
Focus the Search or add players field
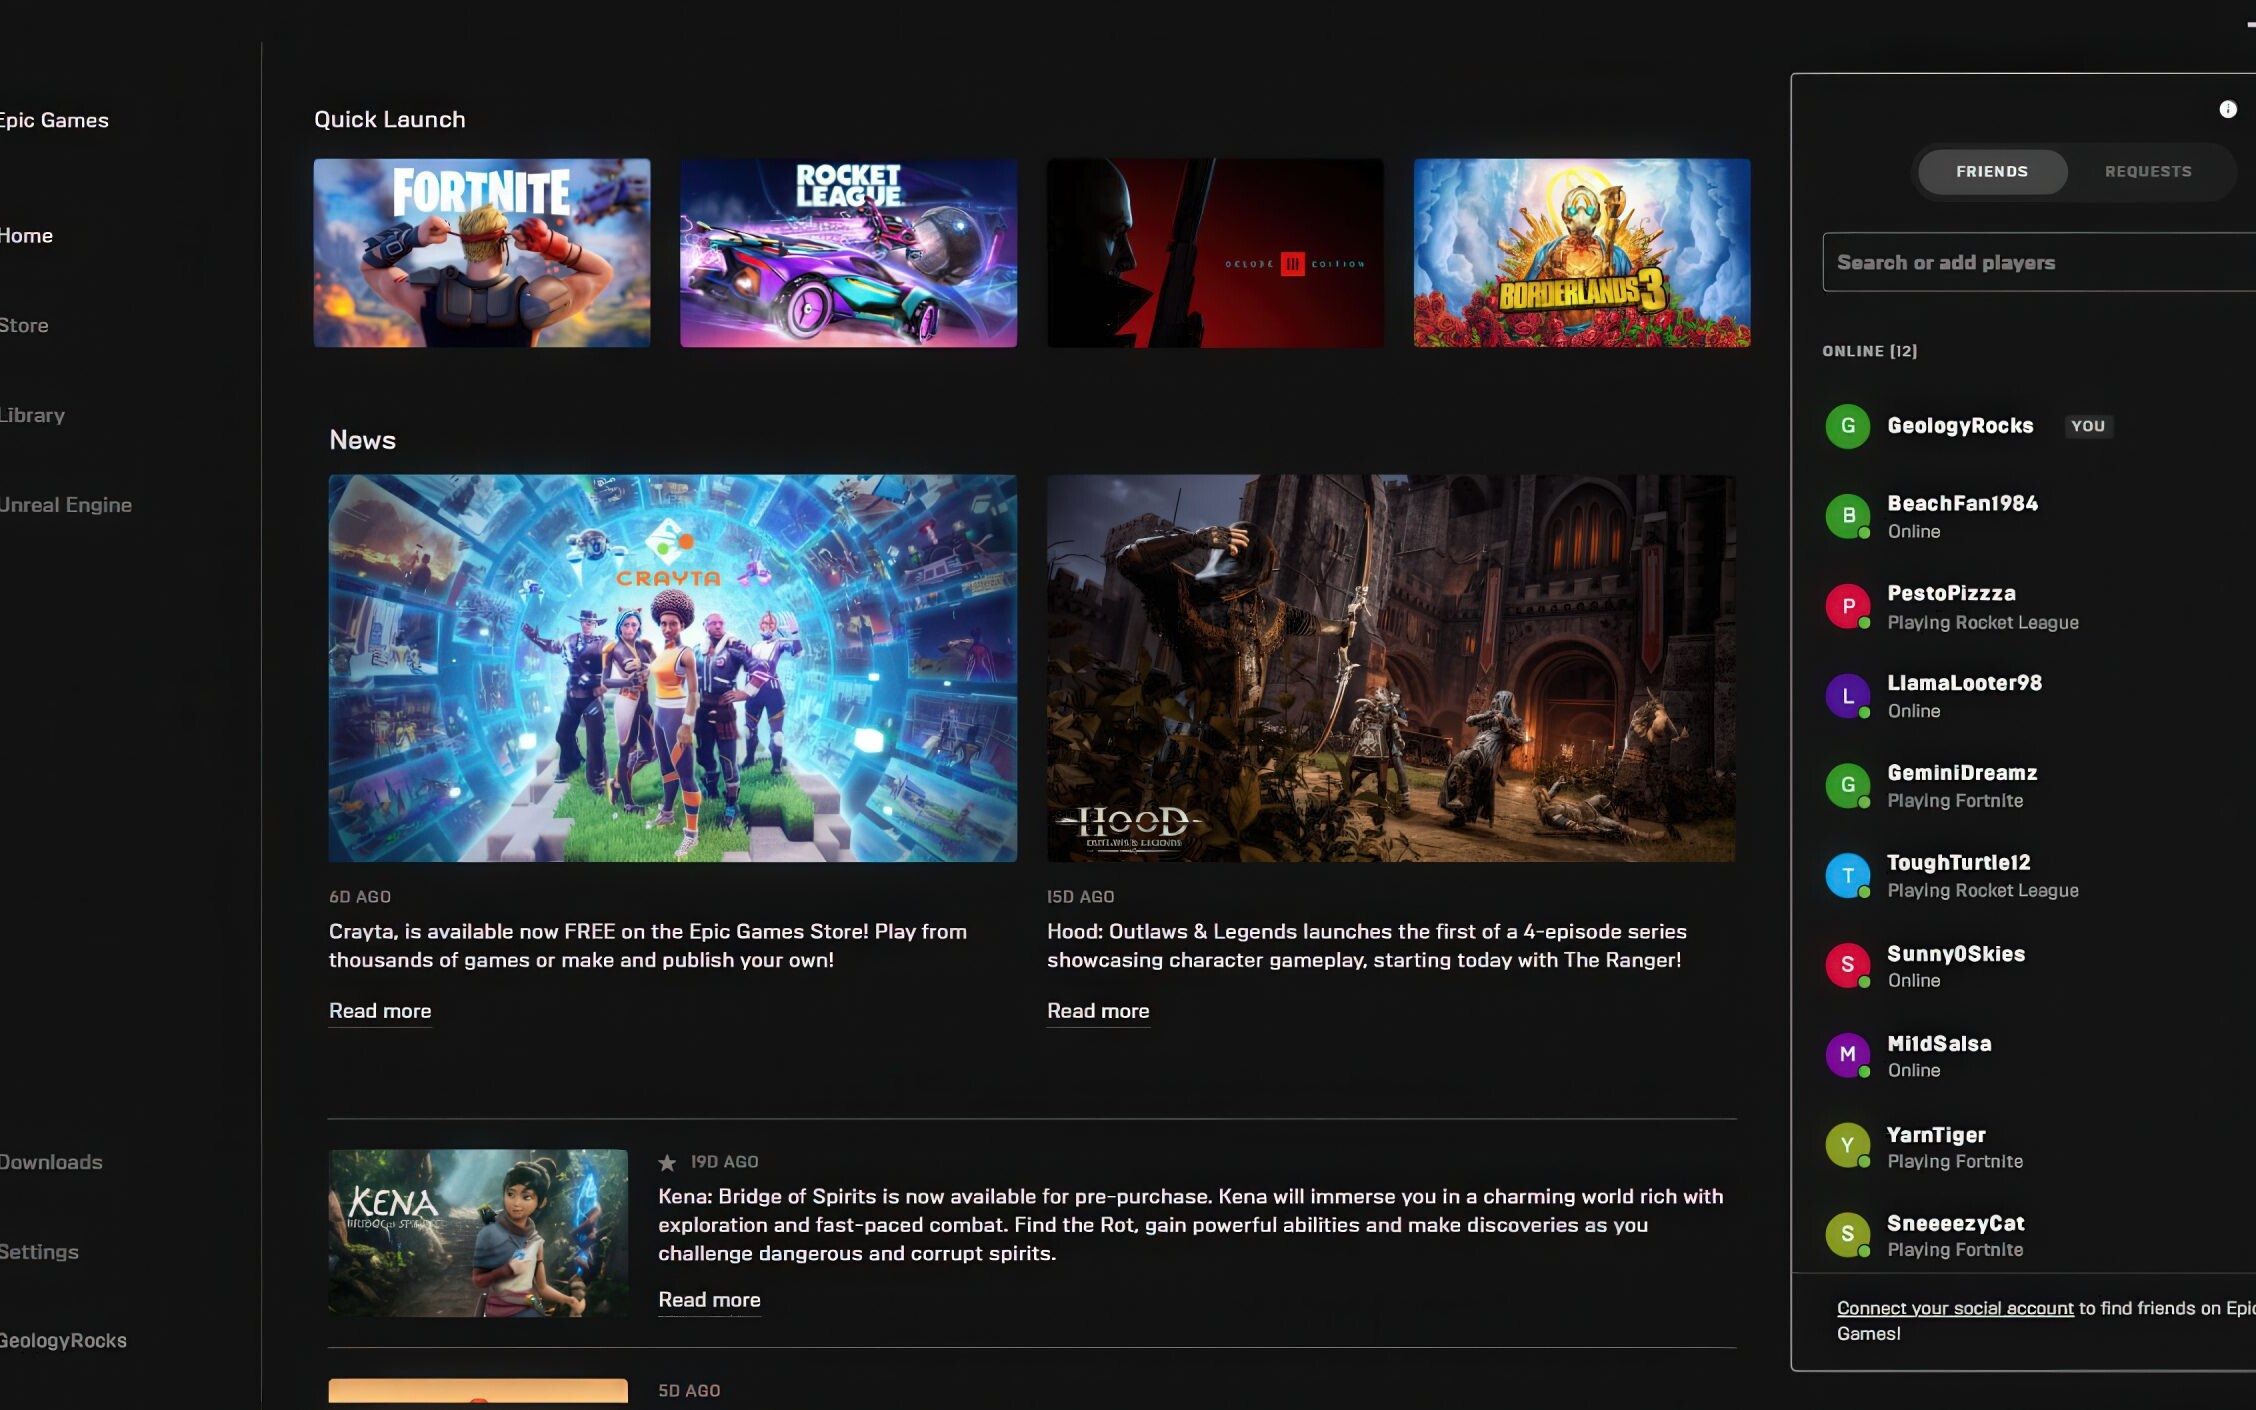2039,262
